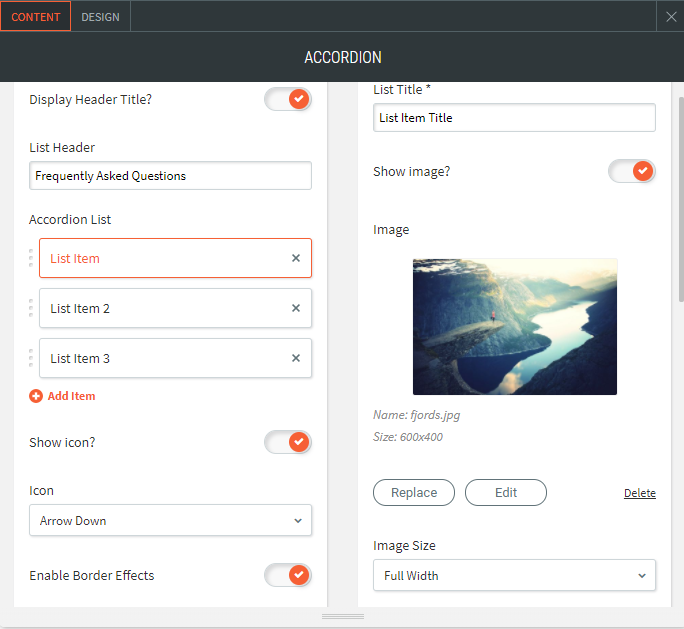The height and width of the screenshot is (629, 684).
Task: Toggle the Show image switch
Action: 632,171
